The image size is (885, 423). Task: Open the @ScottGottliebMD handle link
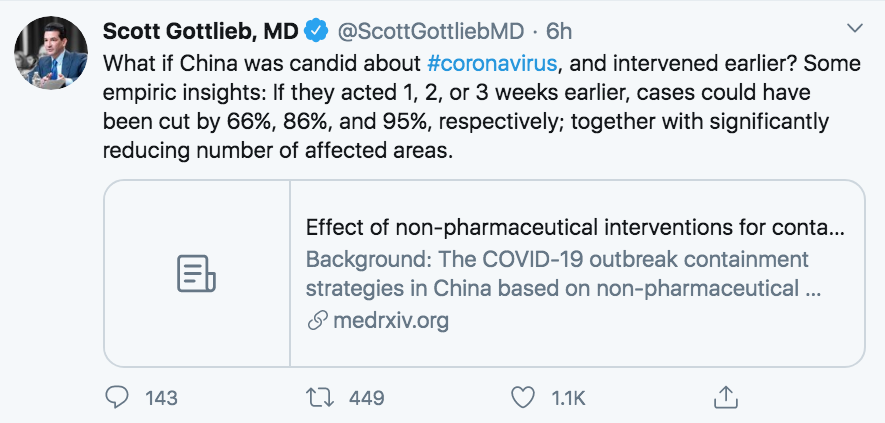431,32
